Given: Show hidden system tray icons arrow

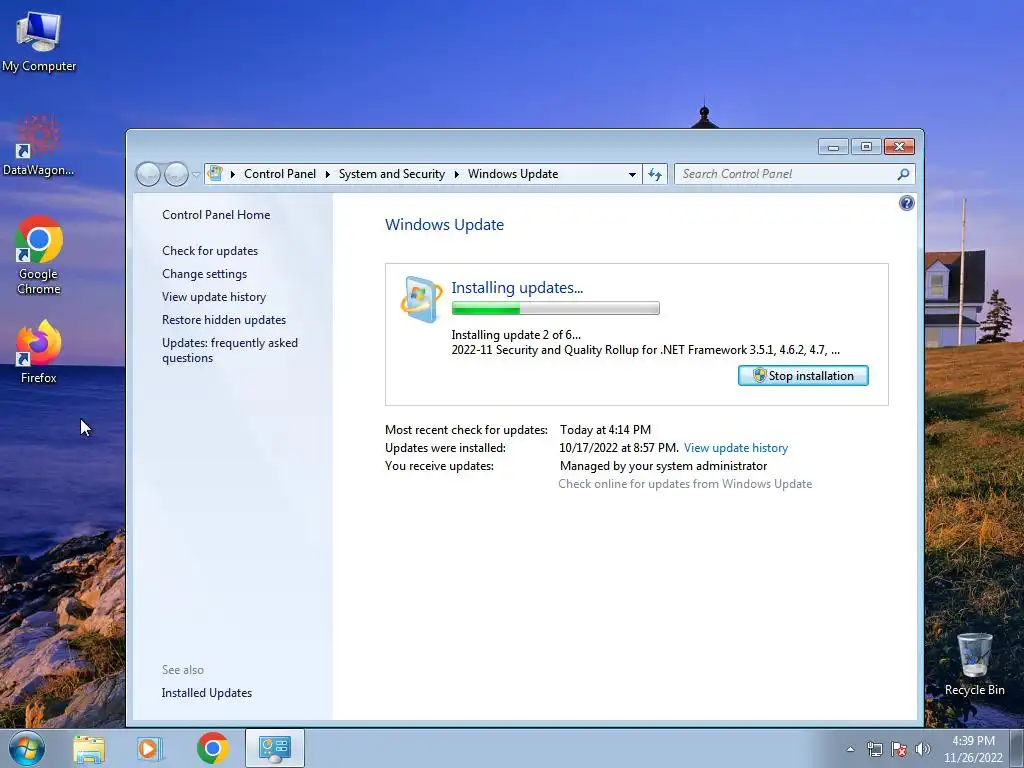Looking at the screenshot, I should click(x=850, y=749).
